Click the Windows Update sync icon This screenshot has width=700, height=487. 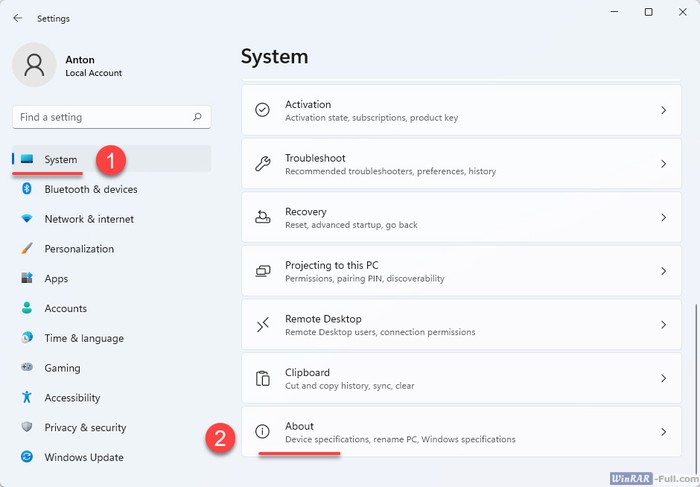pyautogui.click(x=27, y=458)
